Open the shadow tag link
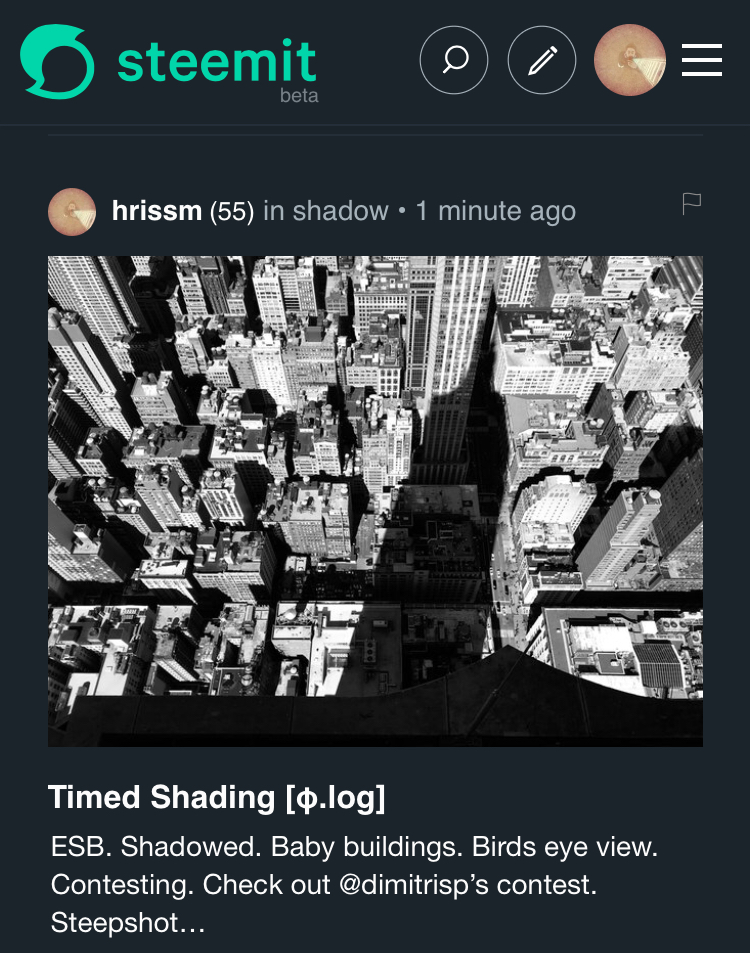Image resolution: width=750 pixels, height=953 pixels. point(340,211)
